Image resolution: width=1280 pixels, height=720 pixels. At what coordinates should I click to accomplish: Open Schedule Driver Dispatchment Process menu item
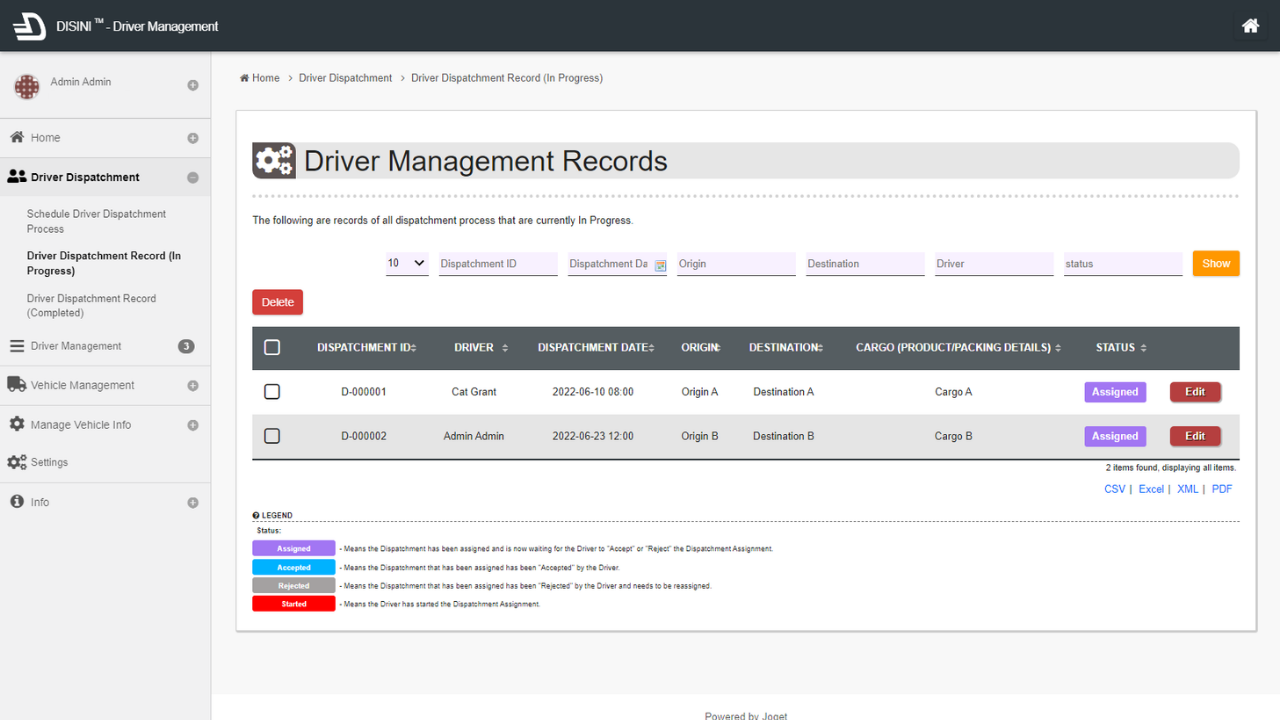click(96, 221)
